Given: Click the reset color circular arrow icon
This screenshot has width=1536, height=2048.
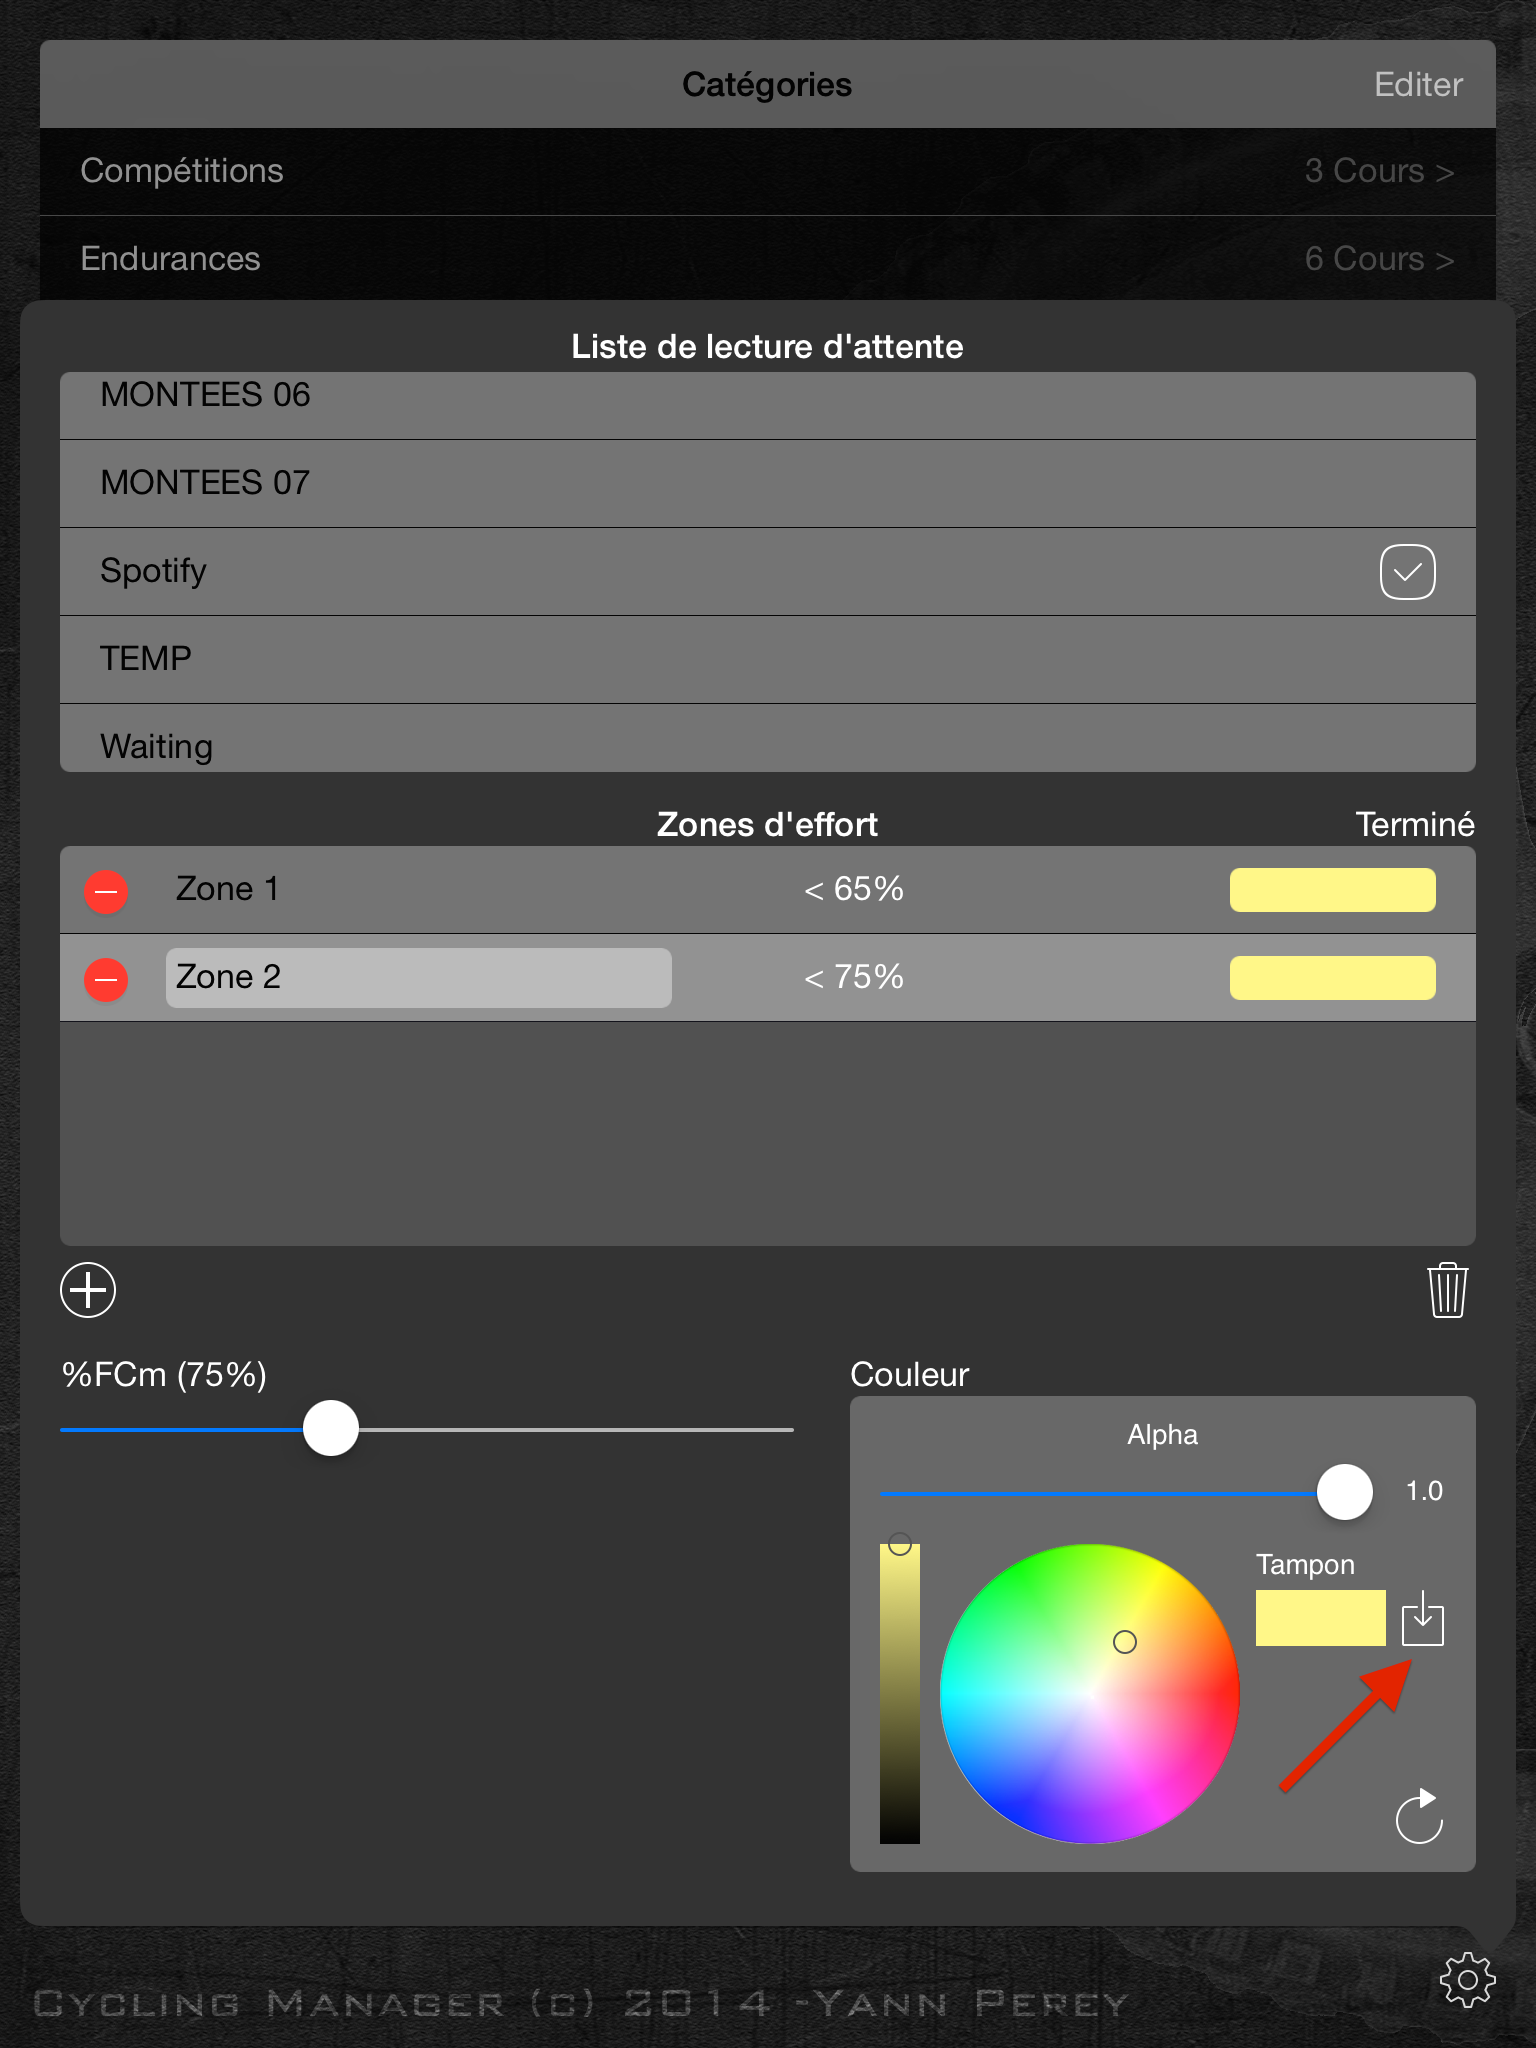Looking at the screenshot, I should 1419,1816.
